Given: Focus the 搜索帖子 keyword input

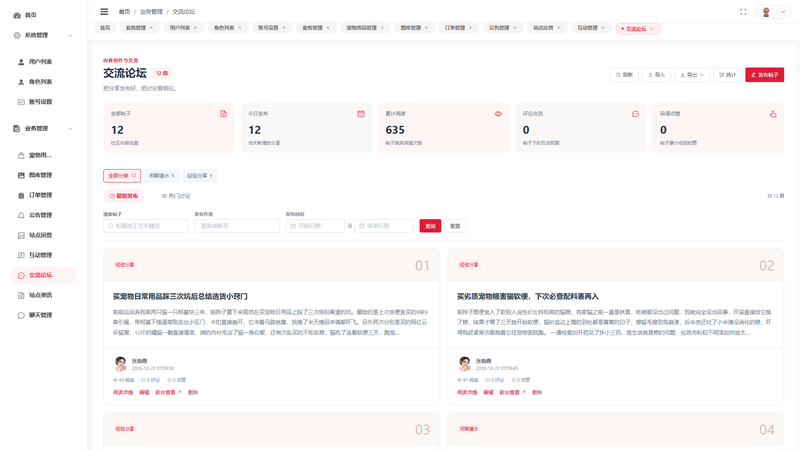Looking at the screenshot, I should [x=146, y=226].
